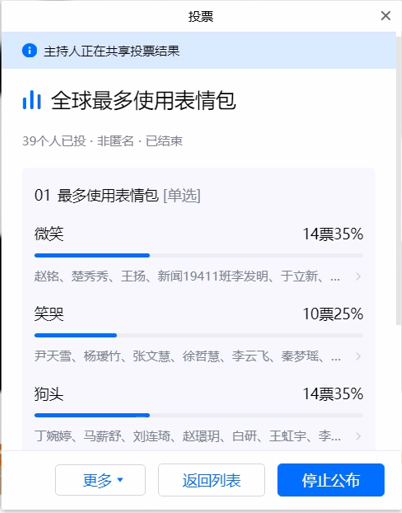Click the 停止公布 button
Screen dimensions: 402x513
click(x=331, y=480)
